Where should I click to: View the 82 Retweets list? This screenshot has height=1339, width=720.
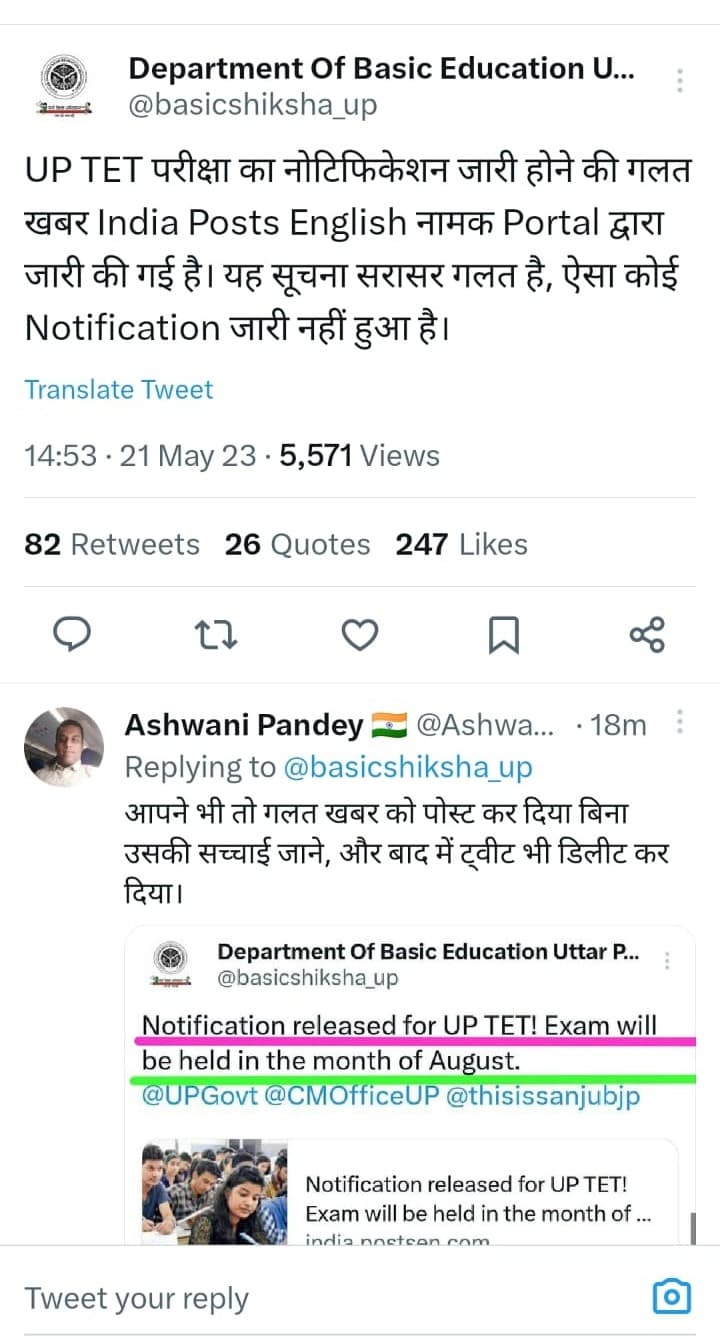coord(112,544)
